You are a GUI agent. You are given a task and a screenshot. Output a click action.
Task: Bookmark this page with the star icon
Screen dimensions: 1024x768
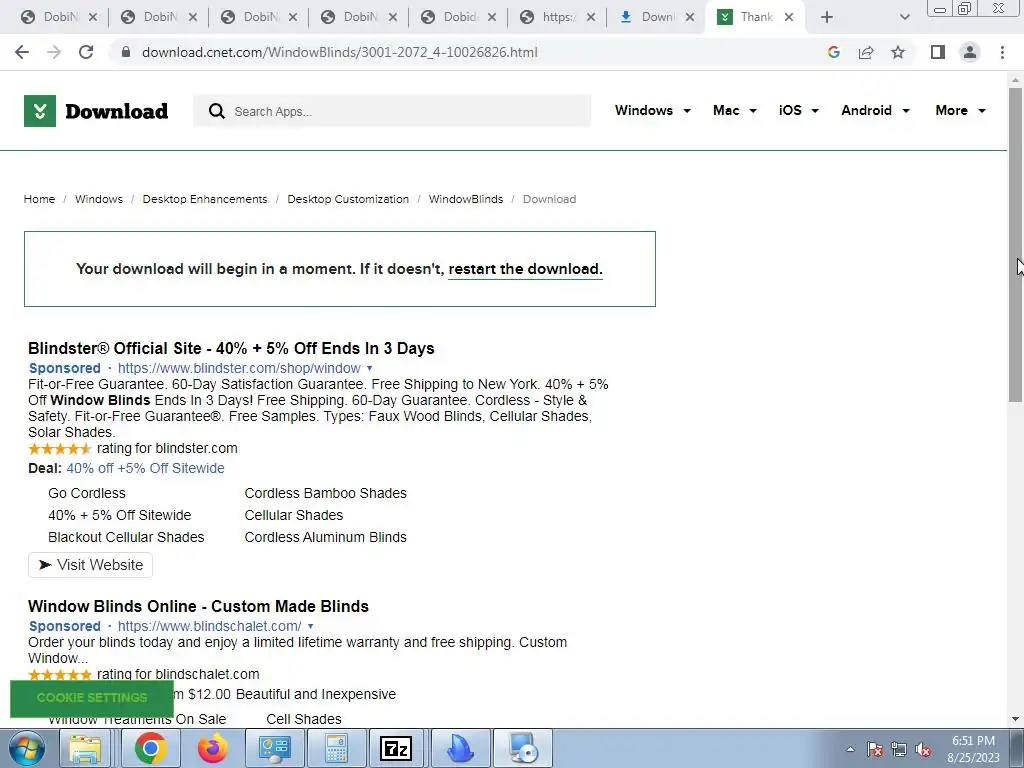coord(898,52)
